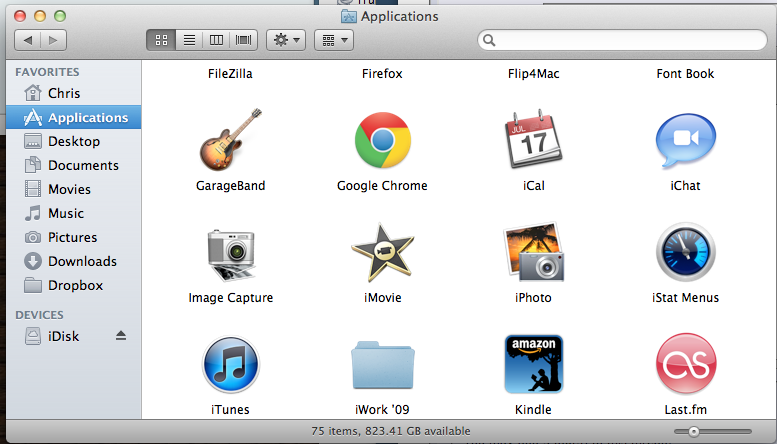Click the status bar item count text
Viewport: 777px width, 444px height.
tap(391, 431)
